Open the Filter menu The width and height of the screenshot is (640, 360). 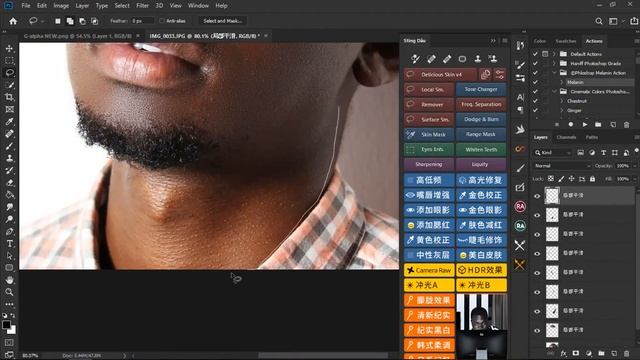142,6
